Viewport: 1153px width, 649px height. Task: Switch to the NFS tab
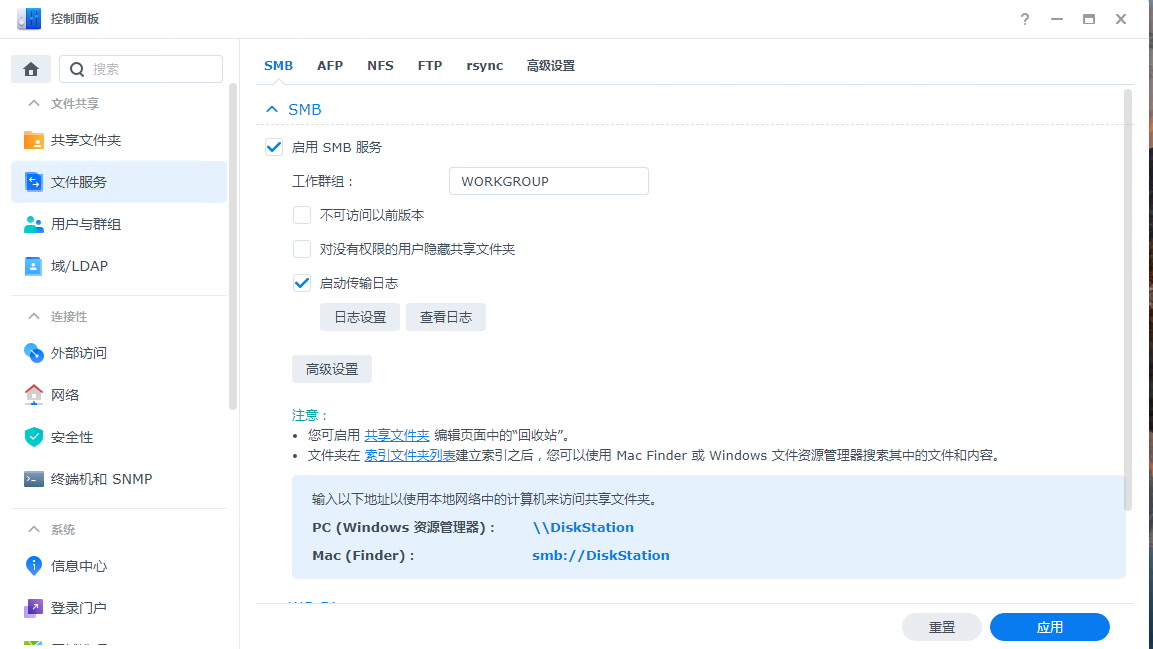380,65
